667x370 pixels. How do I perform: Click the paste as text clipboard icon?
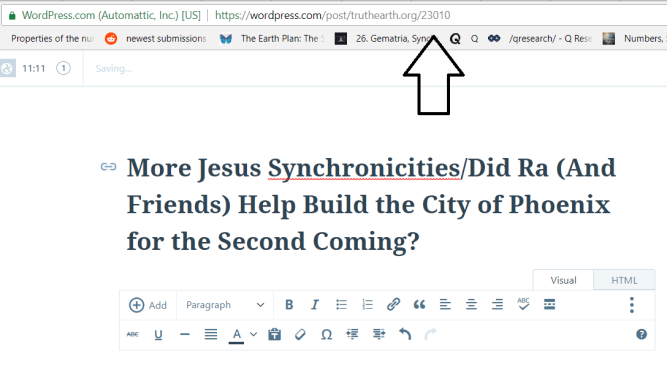(x=274, y=334)
